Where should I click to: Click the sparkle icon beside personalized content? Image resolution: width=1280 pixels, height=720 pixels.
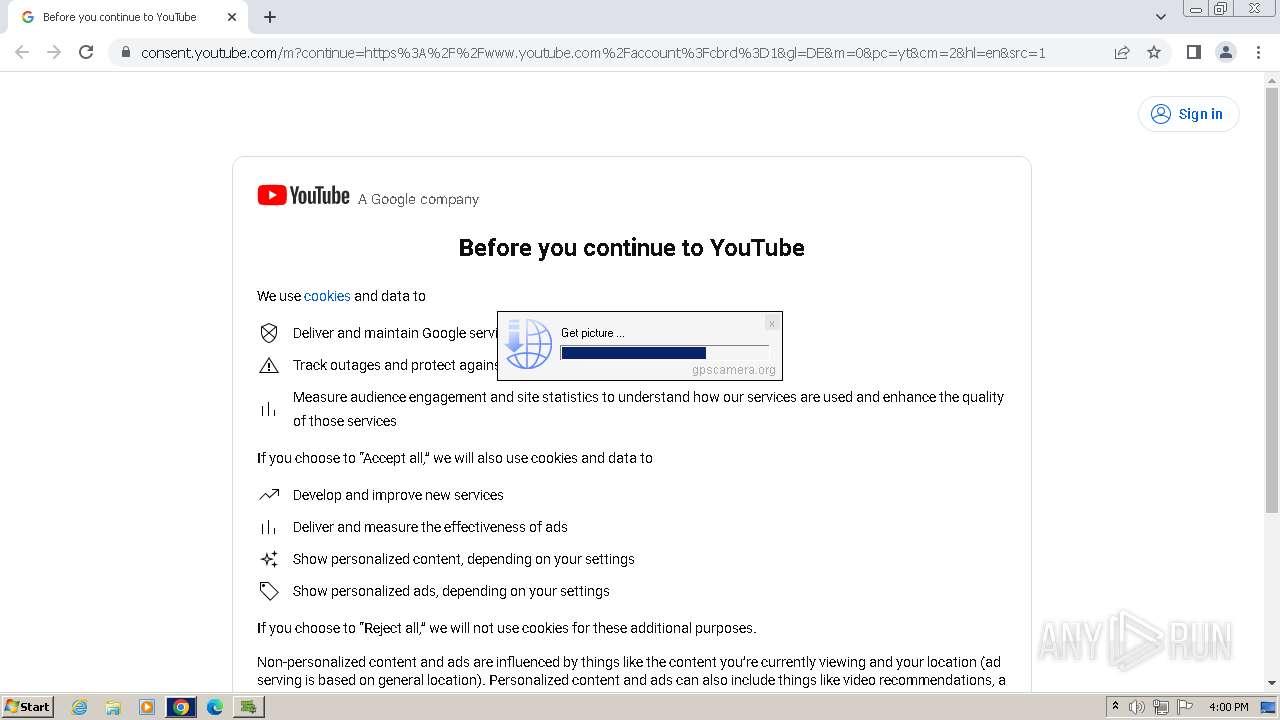pyautogui.click(x=269, y=559)
